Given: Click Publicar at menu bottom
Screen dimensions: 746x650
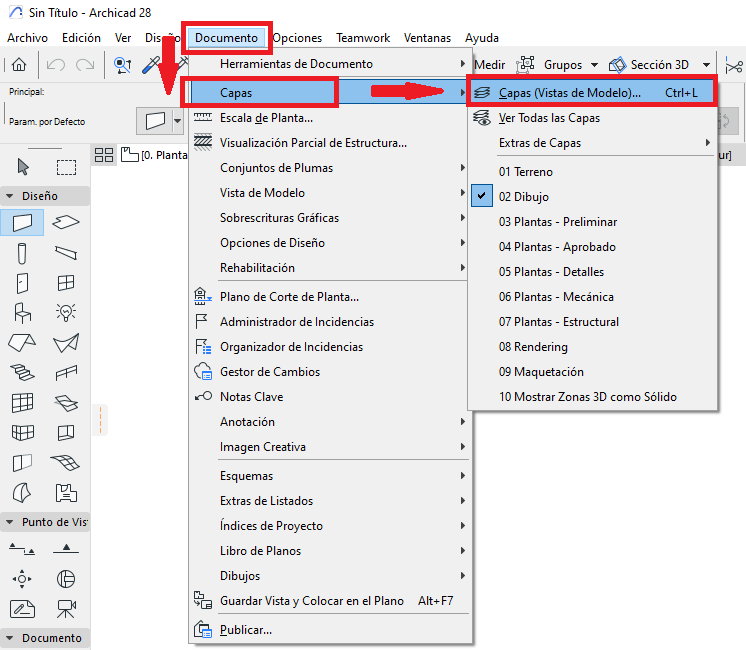Looking at the screenshot, I should [x=245, y=629].
